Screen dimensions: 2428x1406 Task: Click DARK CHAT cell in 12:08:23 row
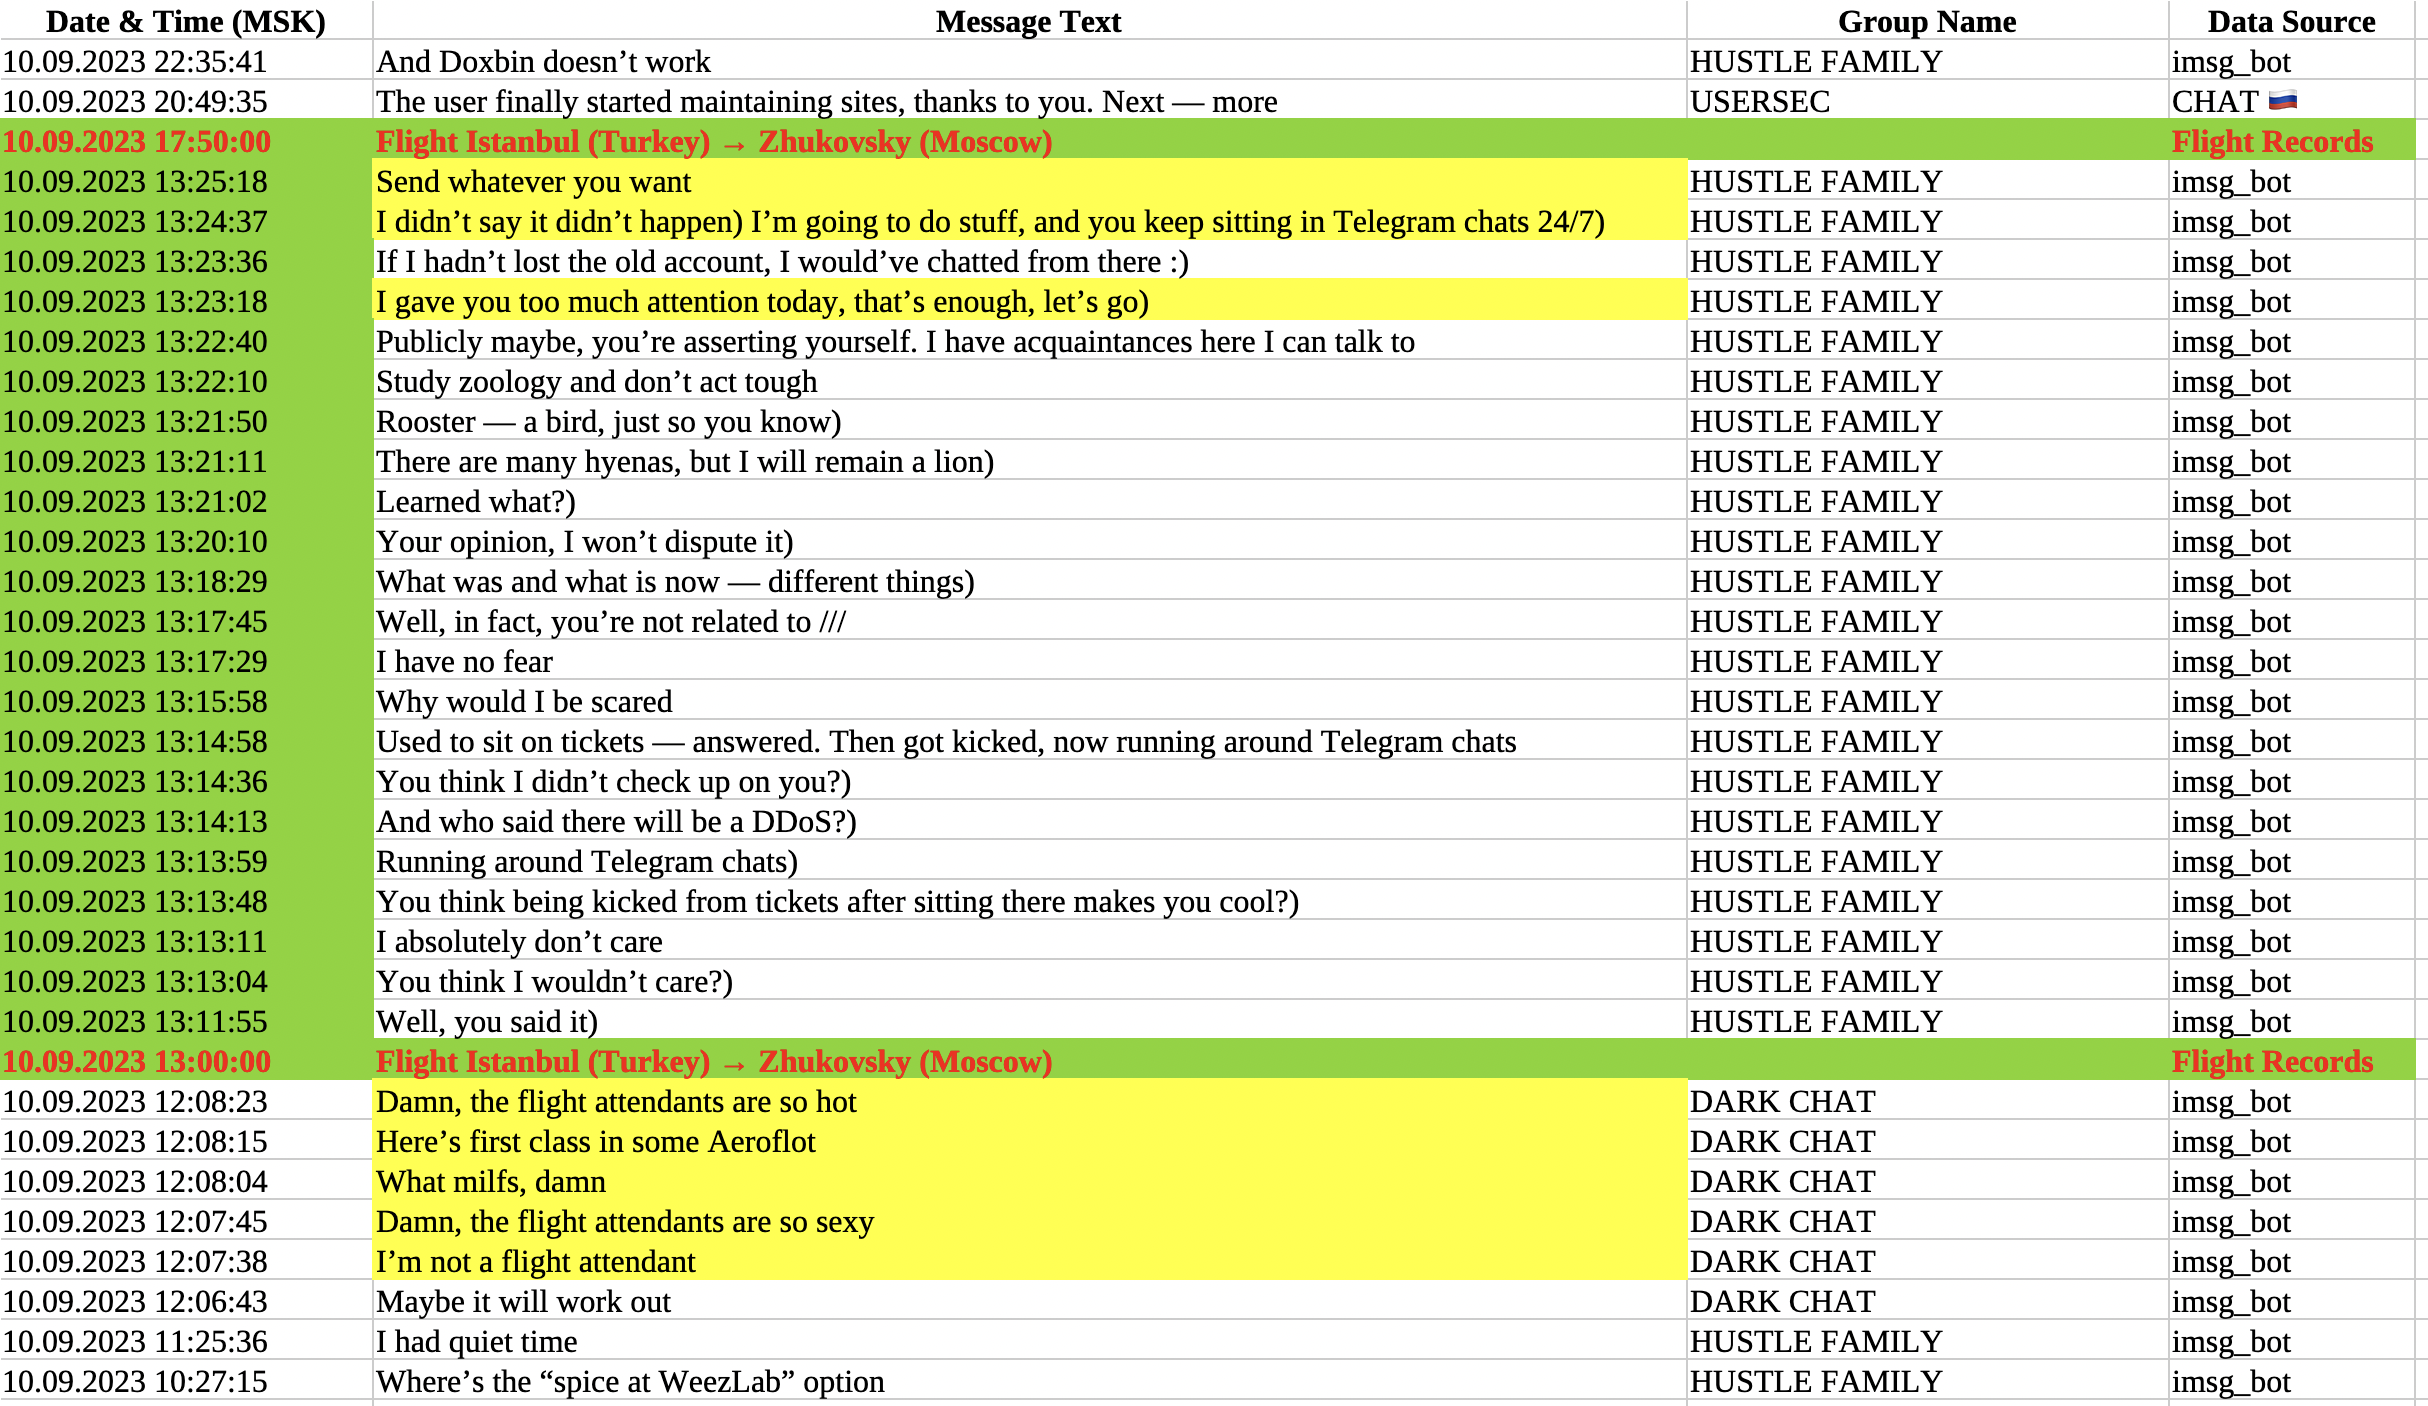pyautogui.click(x=1782, y=1101)
